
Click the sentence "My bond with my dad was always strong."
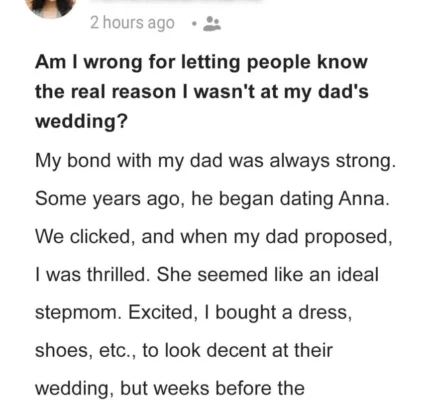[215, 161]
